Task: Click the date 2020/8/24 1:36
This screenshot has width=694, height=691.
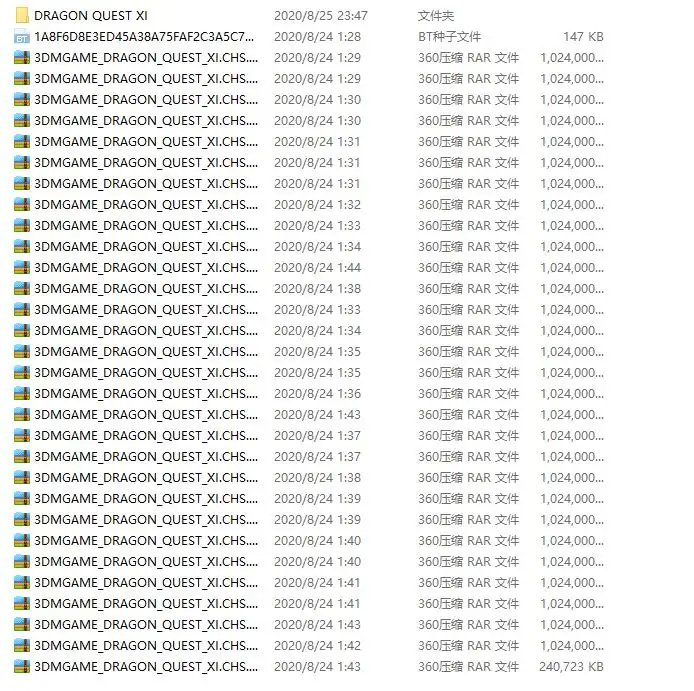Action: [317, 394]
